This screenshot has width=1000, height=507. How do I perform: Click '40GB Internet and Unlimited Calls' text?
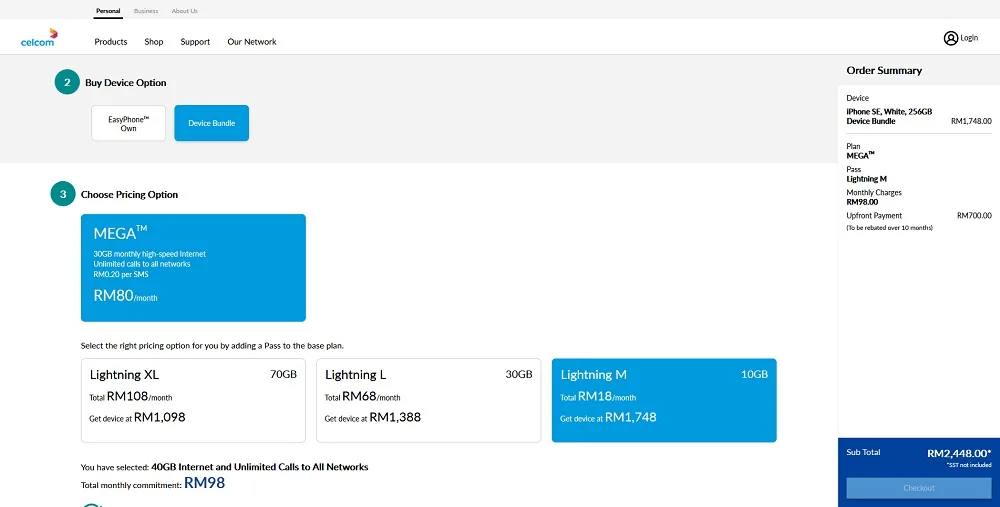260,467
